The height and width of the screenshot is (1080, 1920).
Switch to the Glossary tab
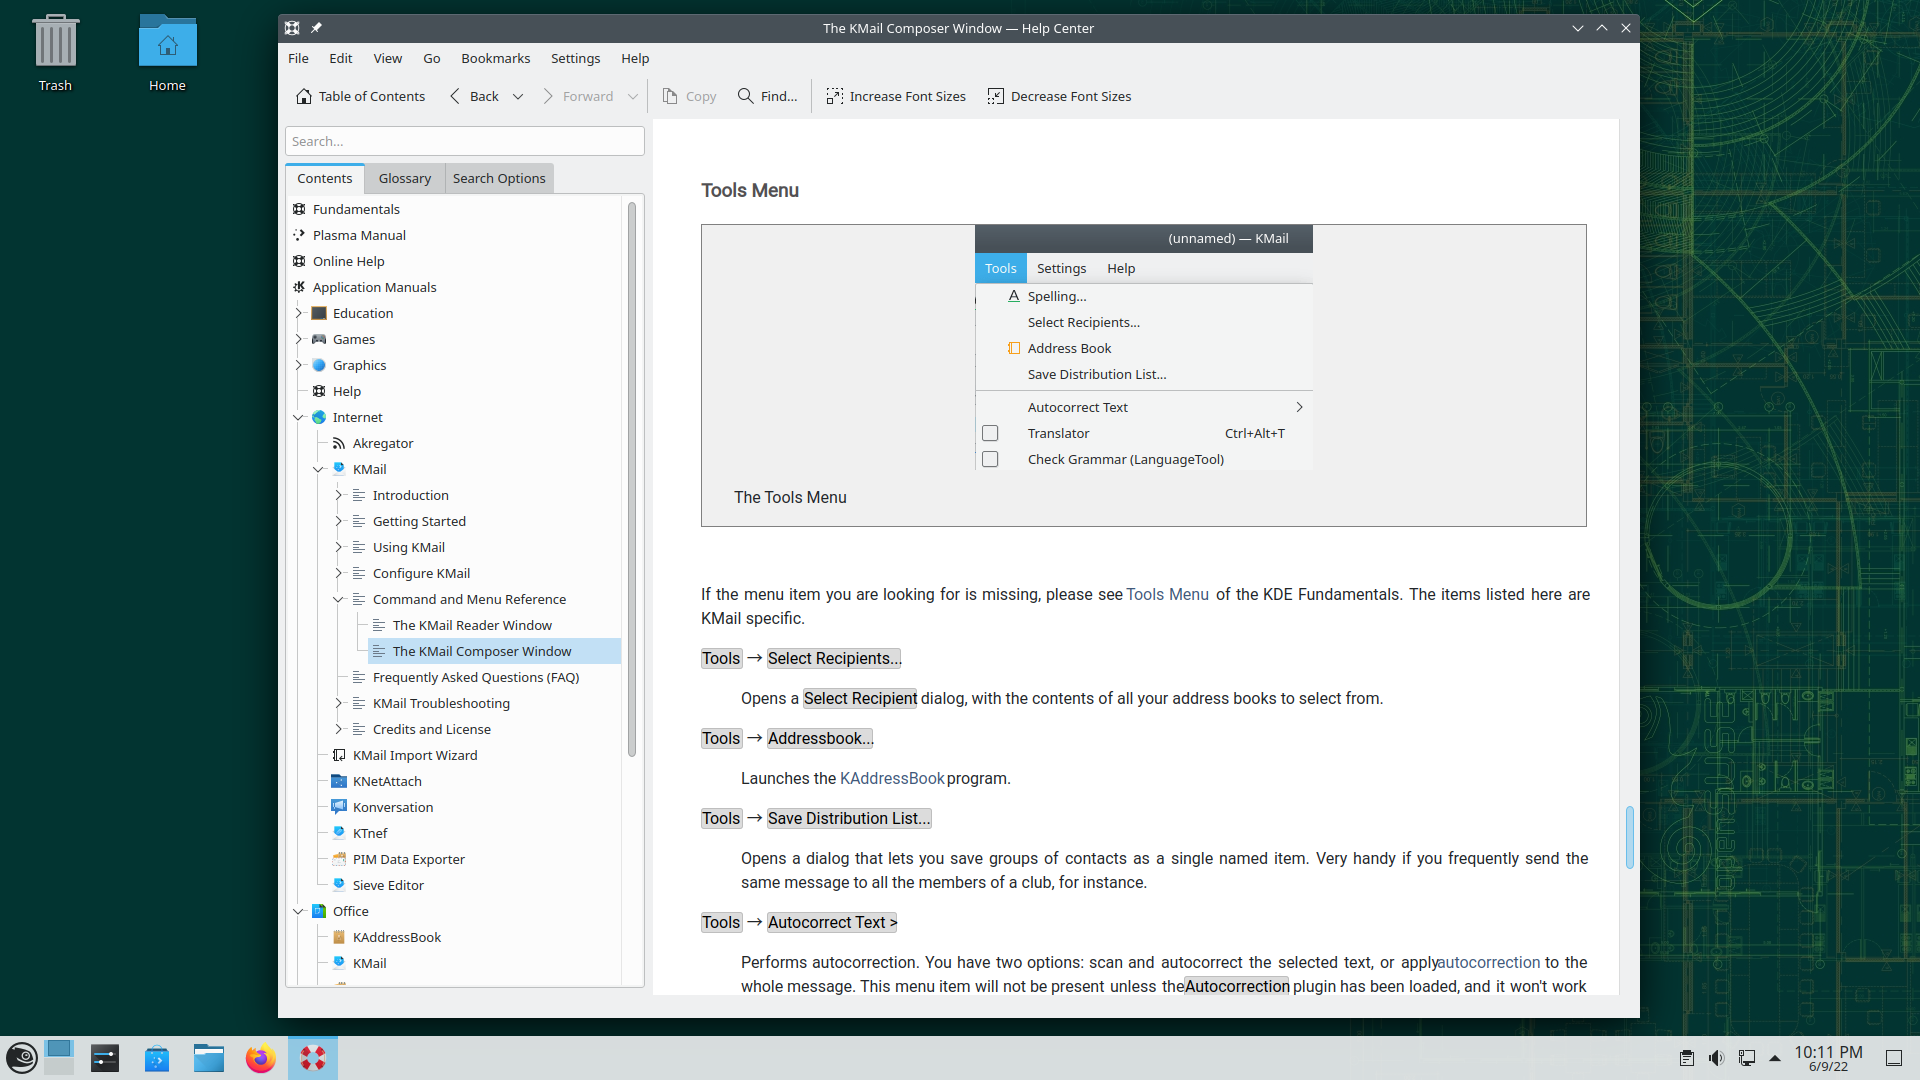(x=404, y=178)
